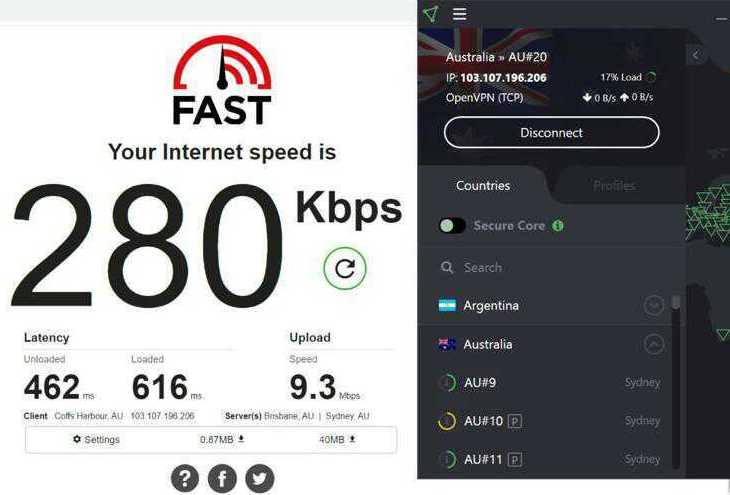The height and width of the screenshot is (495, 730).
Task: Collapse the Australia server list
Action: 654,345
